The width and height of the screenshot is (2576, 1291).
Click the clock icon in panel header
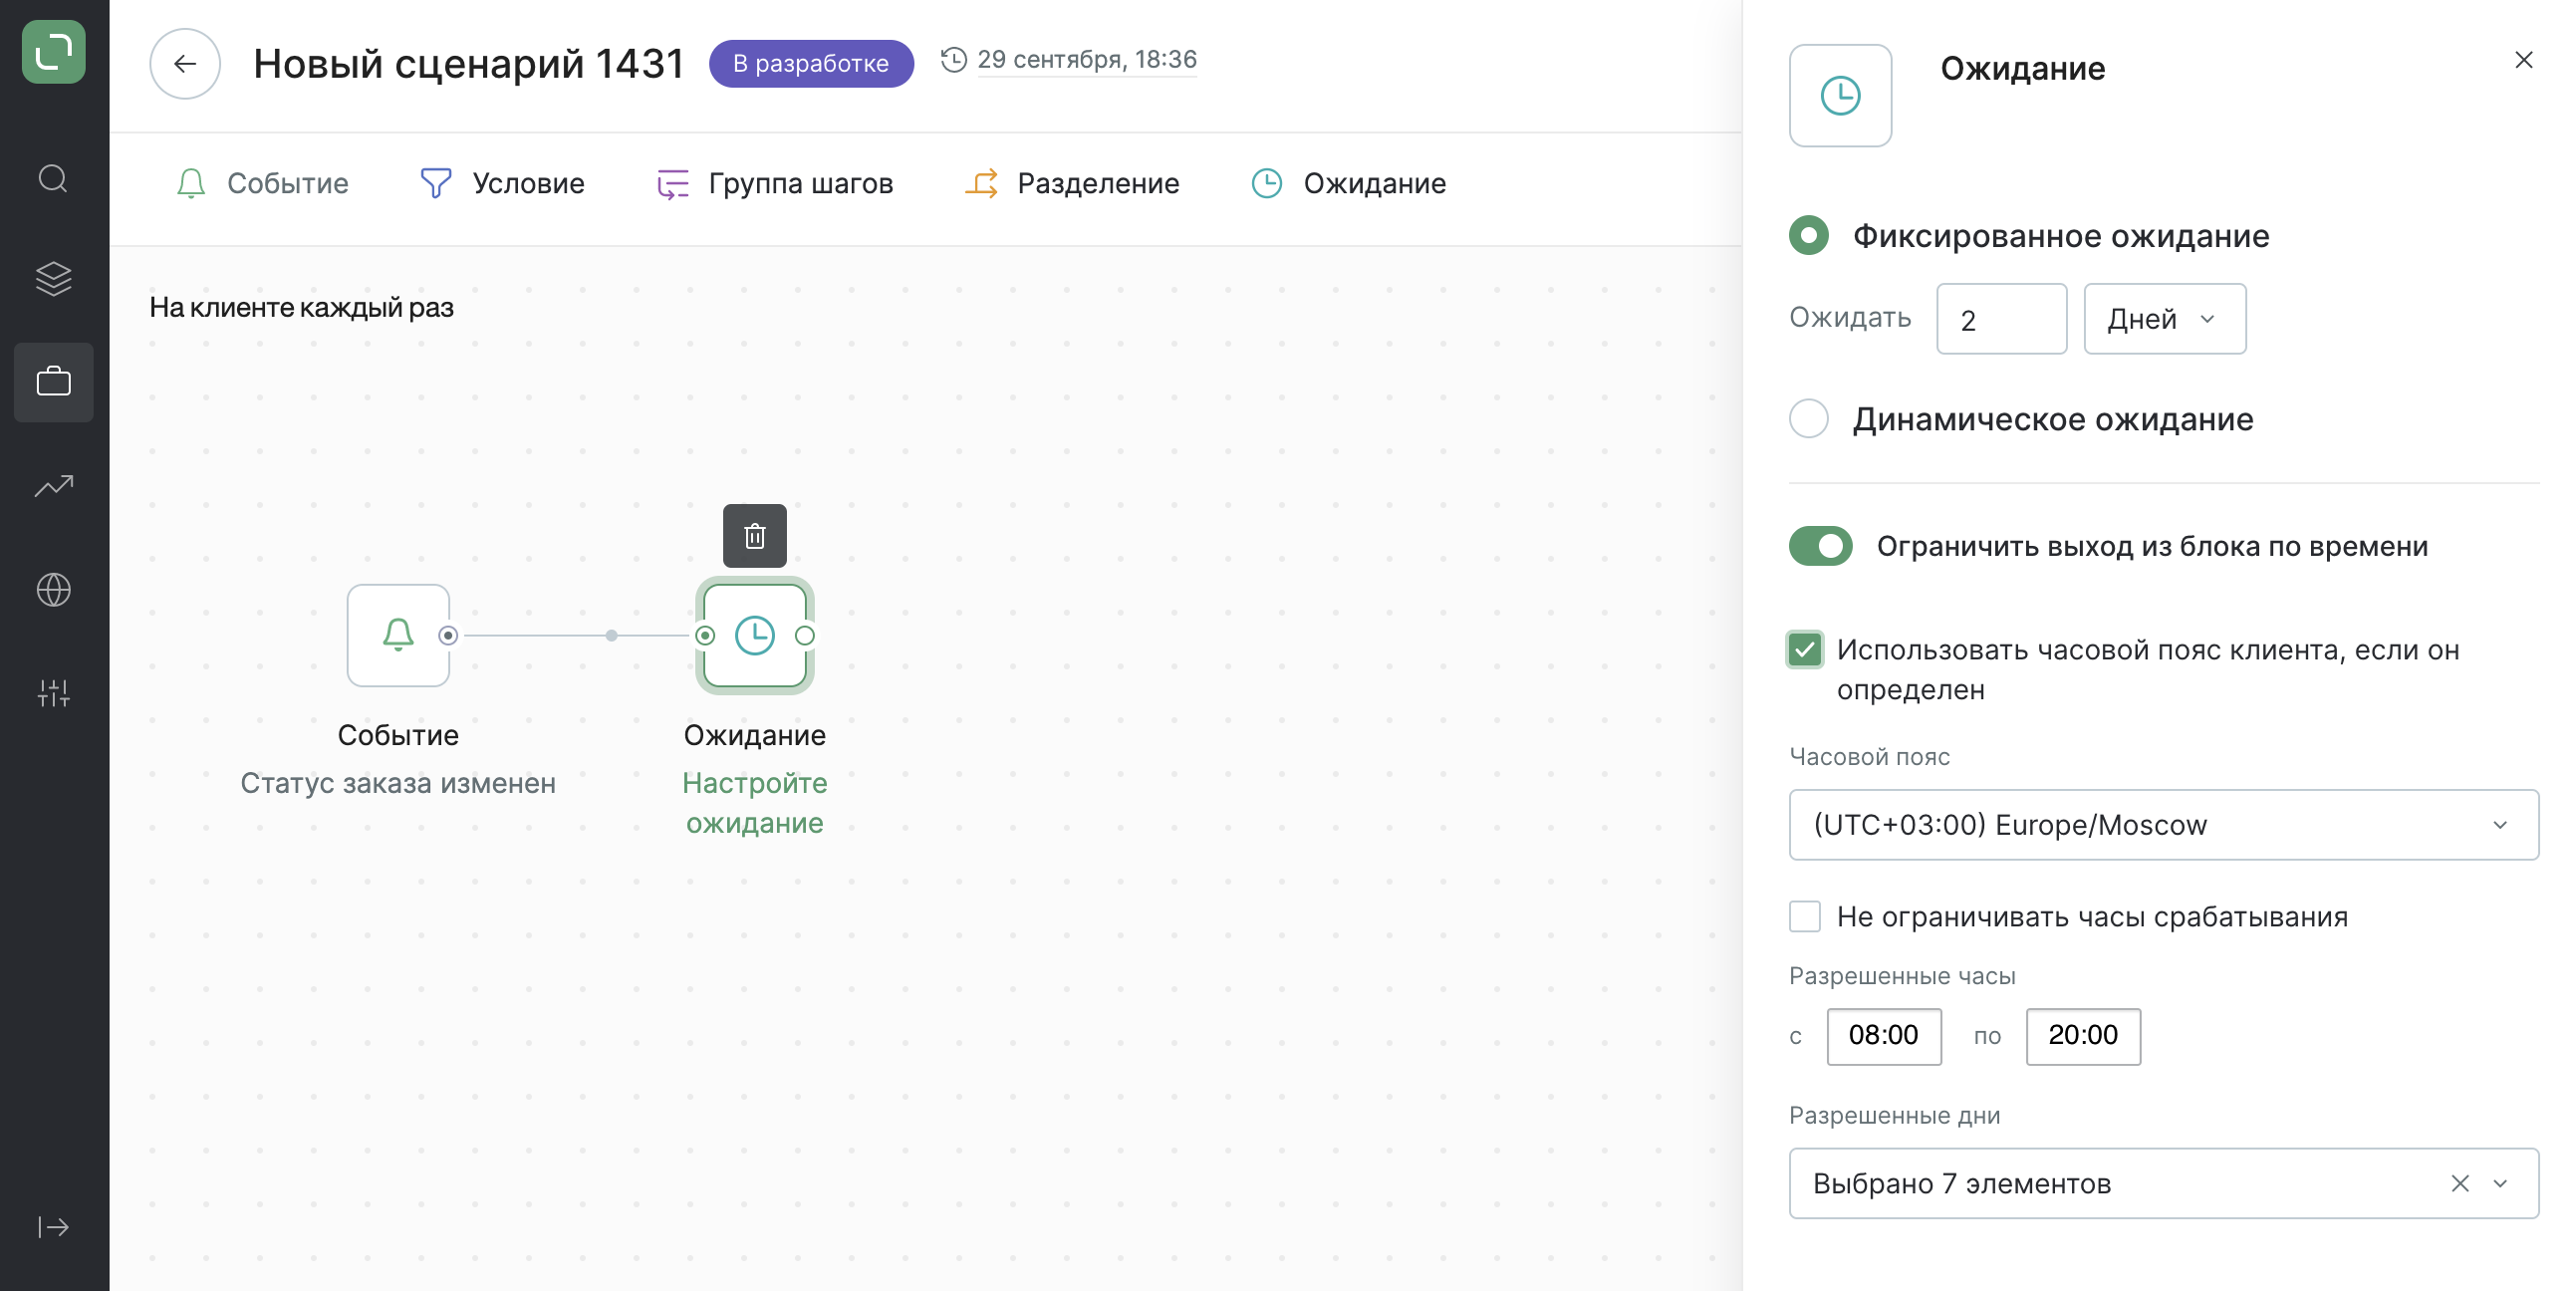tap(1840, 96)
